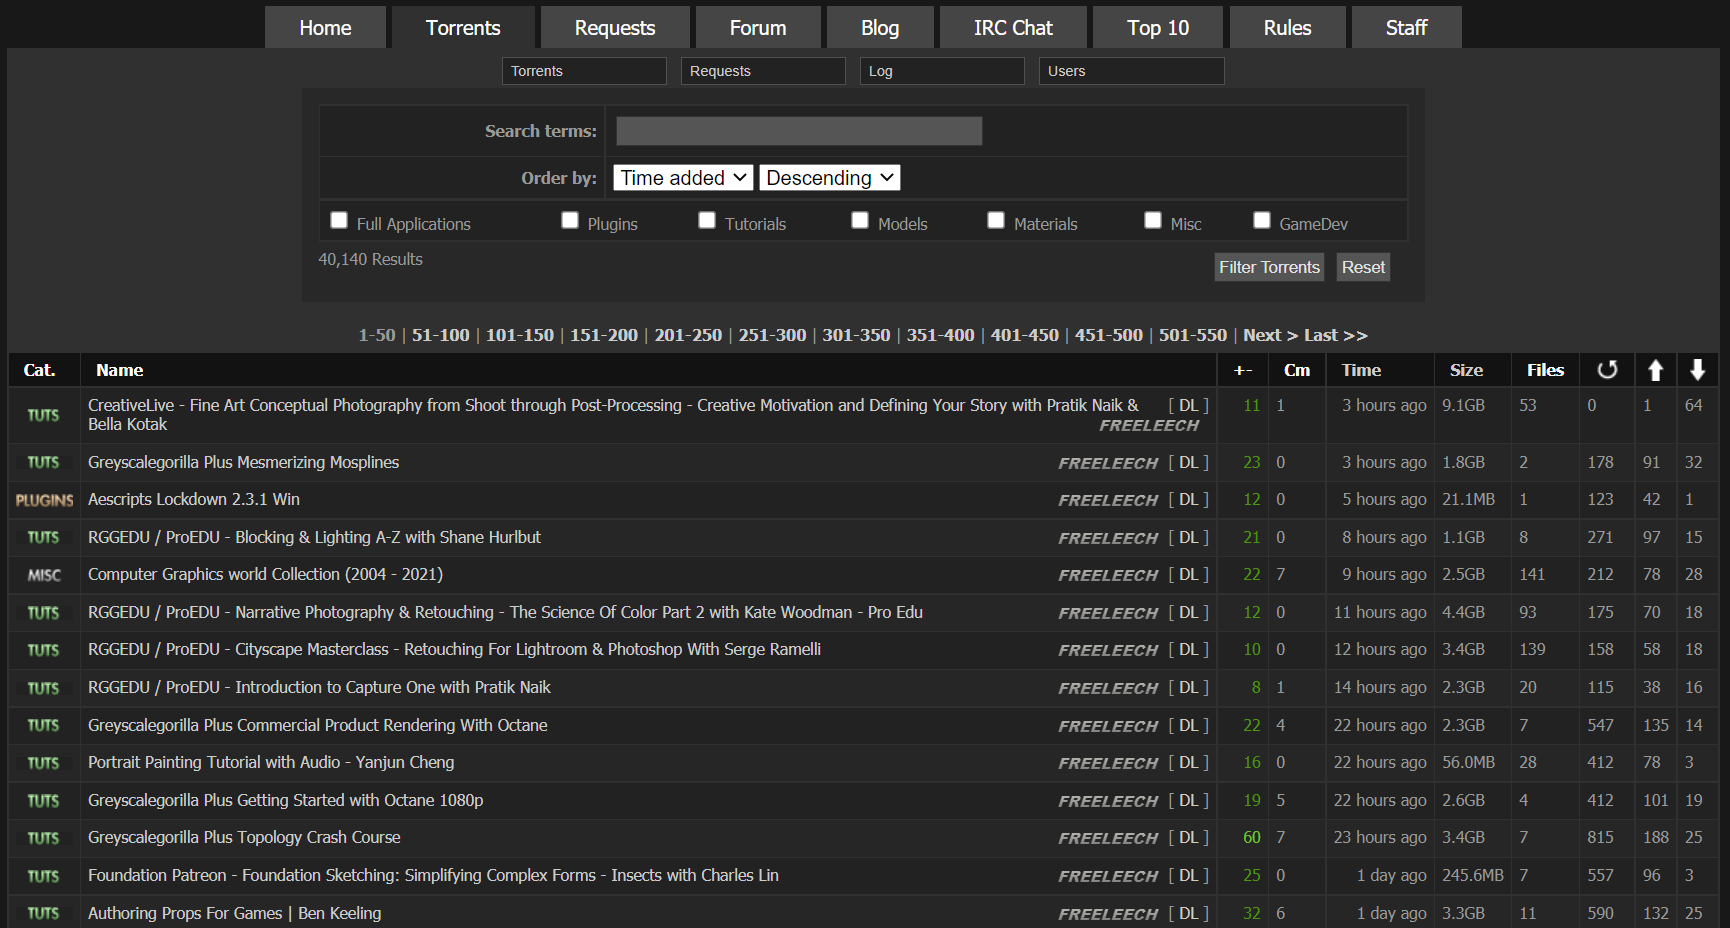This screenshot has width=1730, height=928.
Task: Open RGGEDU Introduction to Capture One torrent
Action: [x=319, y=687]
